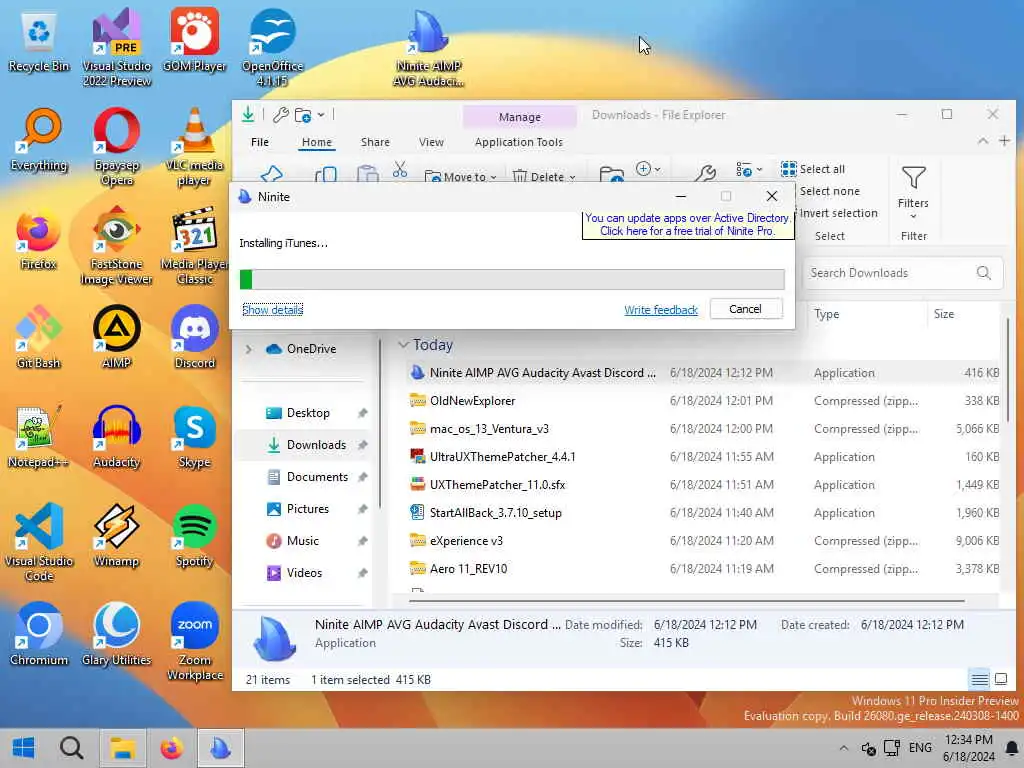Image resolution: width=1024 pixels, height=768 pixels.
Task: Select the OldNewExplorer file row
Action: point(703,400)
